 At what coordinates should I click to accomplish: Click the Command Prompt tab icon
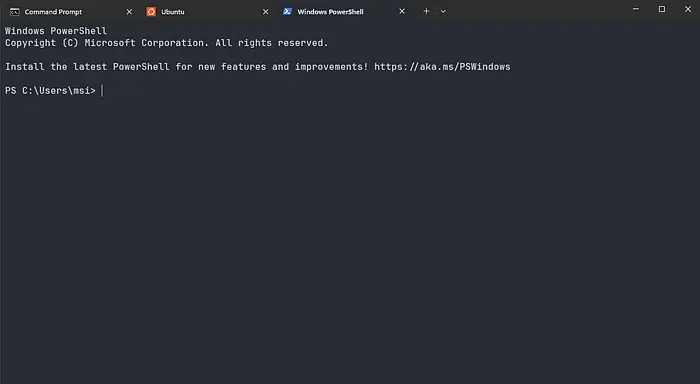[15, 12]
